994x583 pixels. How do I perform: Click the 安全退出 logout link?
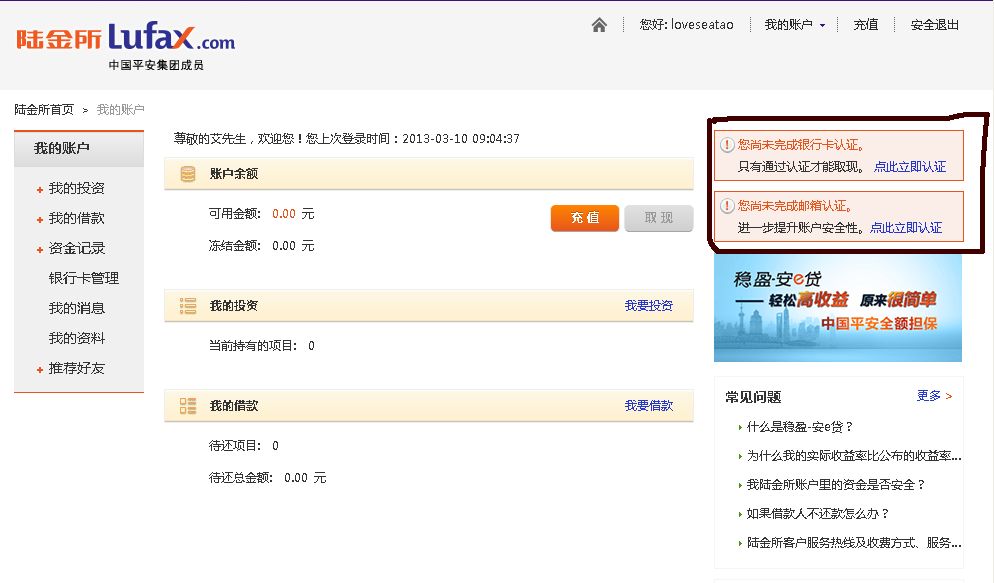tap(934, 25)
